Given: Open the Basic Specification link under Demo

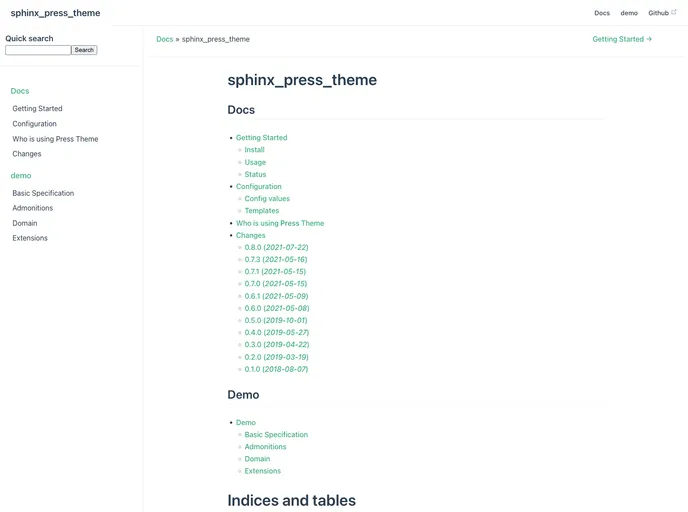Looking at the screenshot, I should tap(276, 434).
